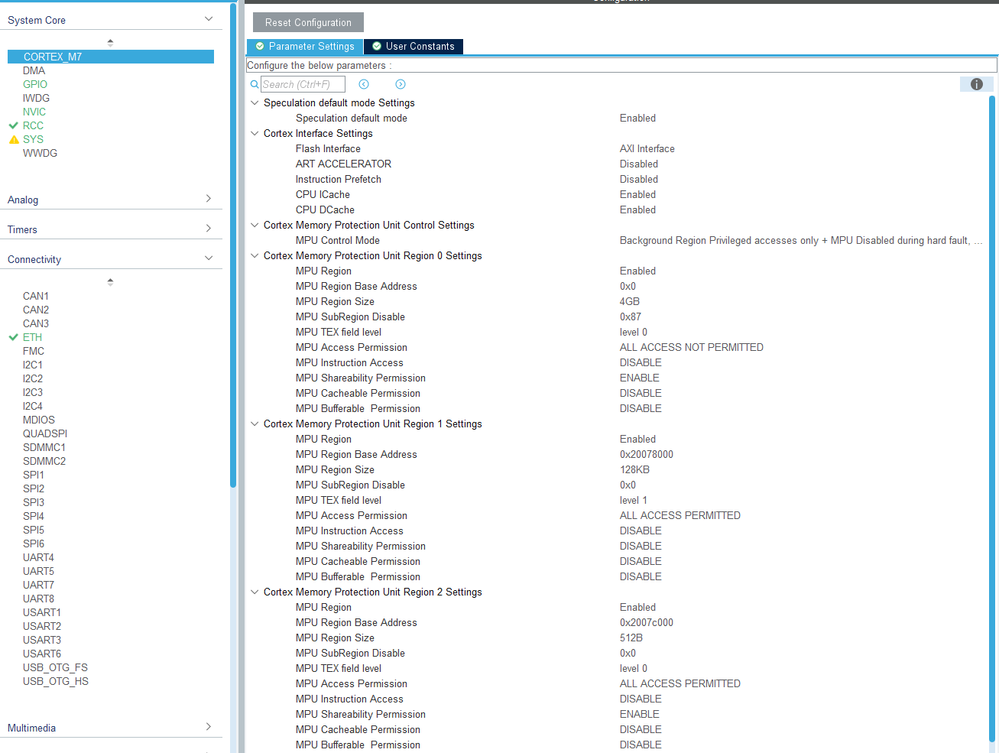Click the Reset Configuration button
Viewport: 999px width, 753px height.
tap(307, 22)
